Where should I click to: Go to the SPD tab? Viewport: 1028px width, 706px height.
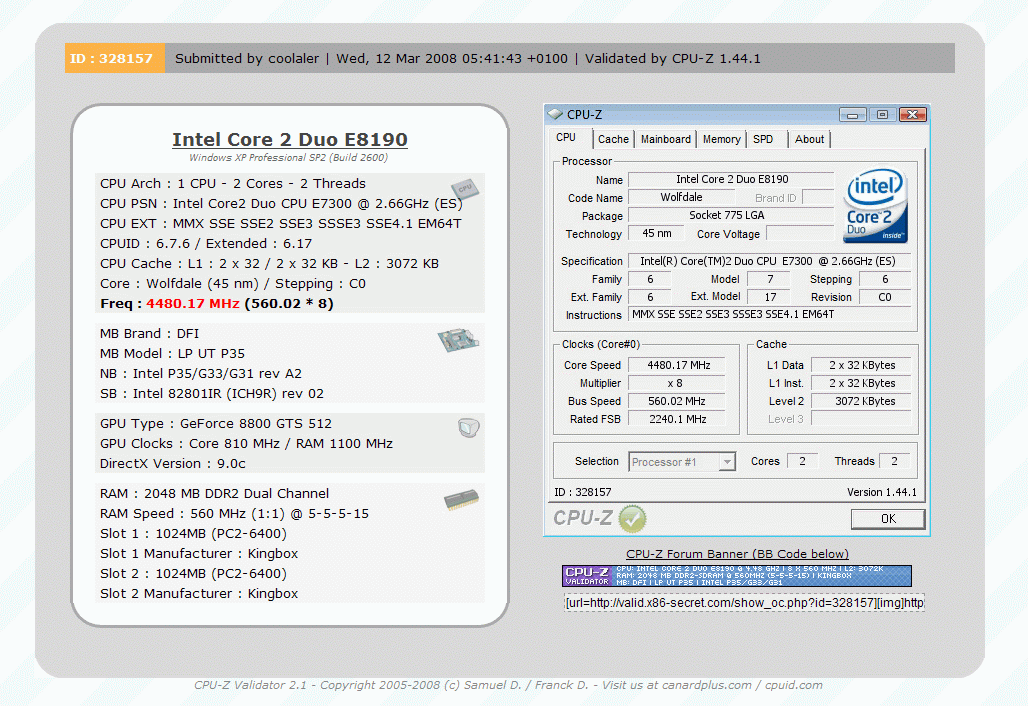tap(763, 139)
